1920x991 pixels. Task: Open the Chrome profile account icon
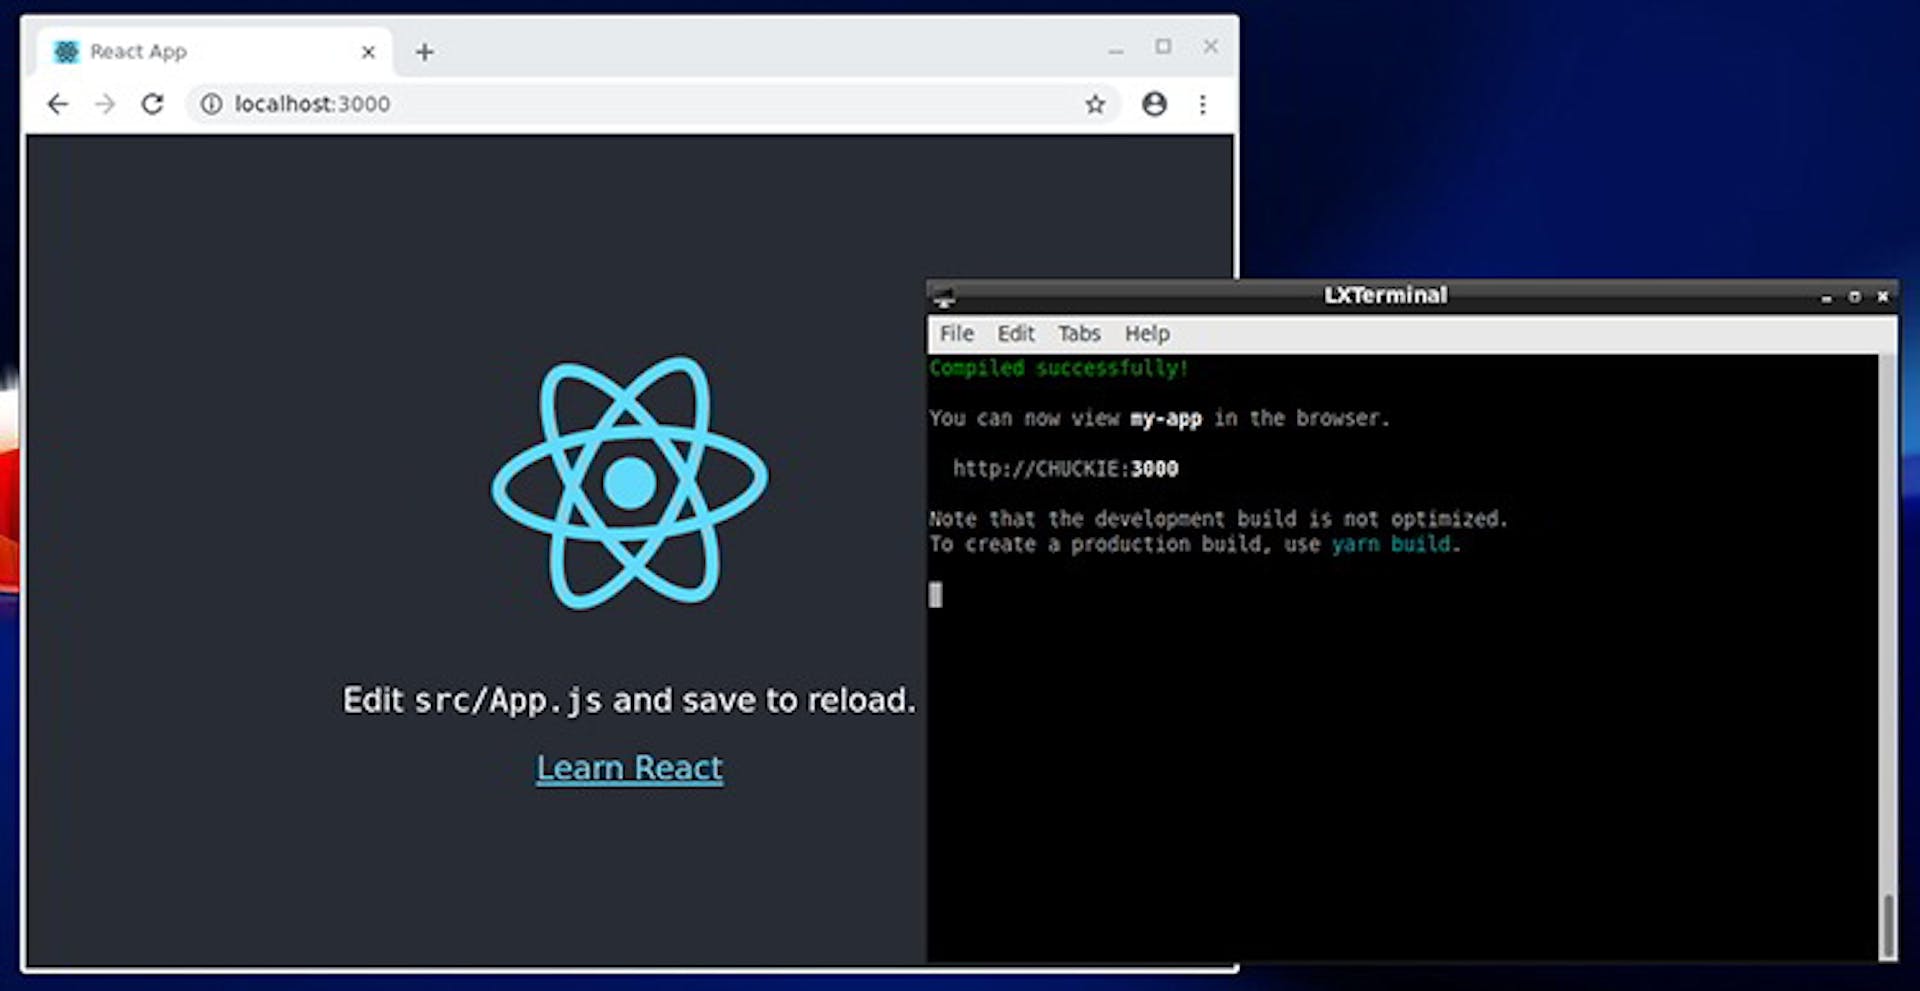coord(1154,104)
